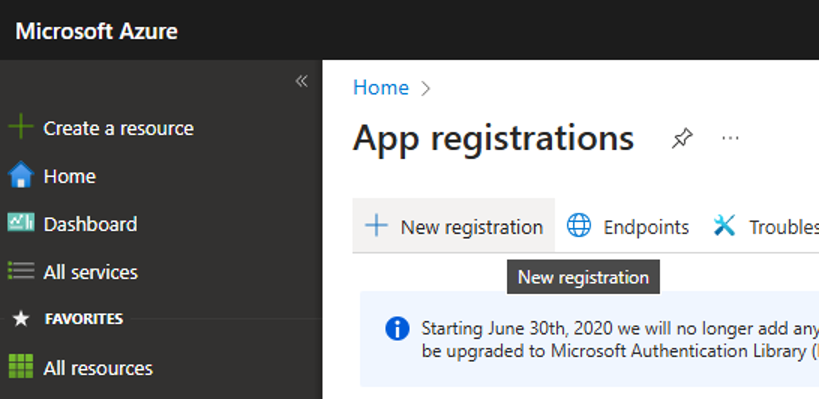Open the Troubleshooting toolbar item label
Screen dimensions: 820x400
[x=784, y=227]
